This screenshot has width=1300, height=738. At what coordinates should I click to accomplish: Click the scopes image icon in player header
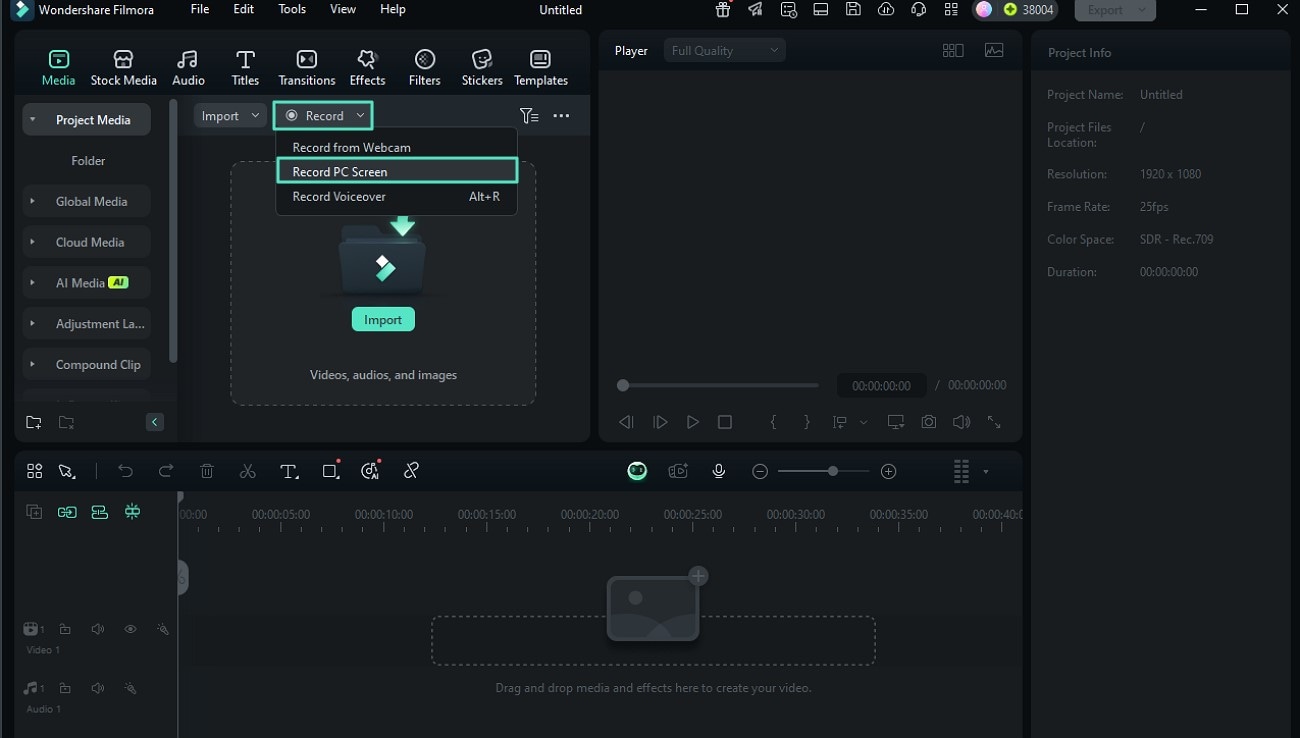(994, 50)
